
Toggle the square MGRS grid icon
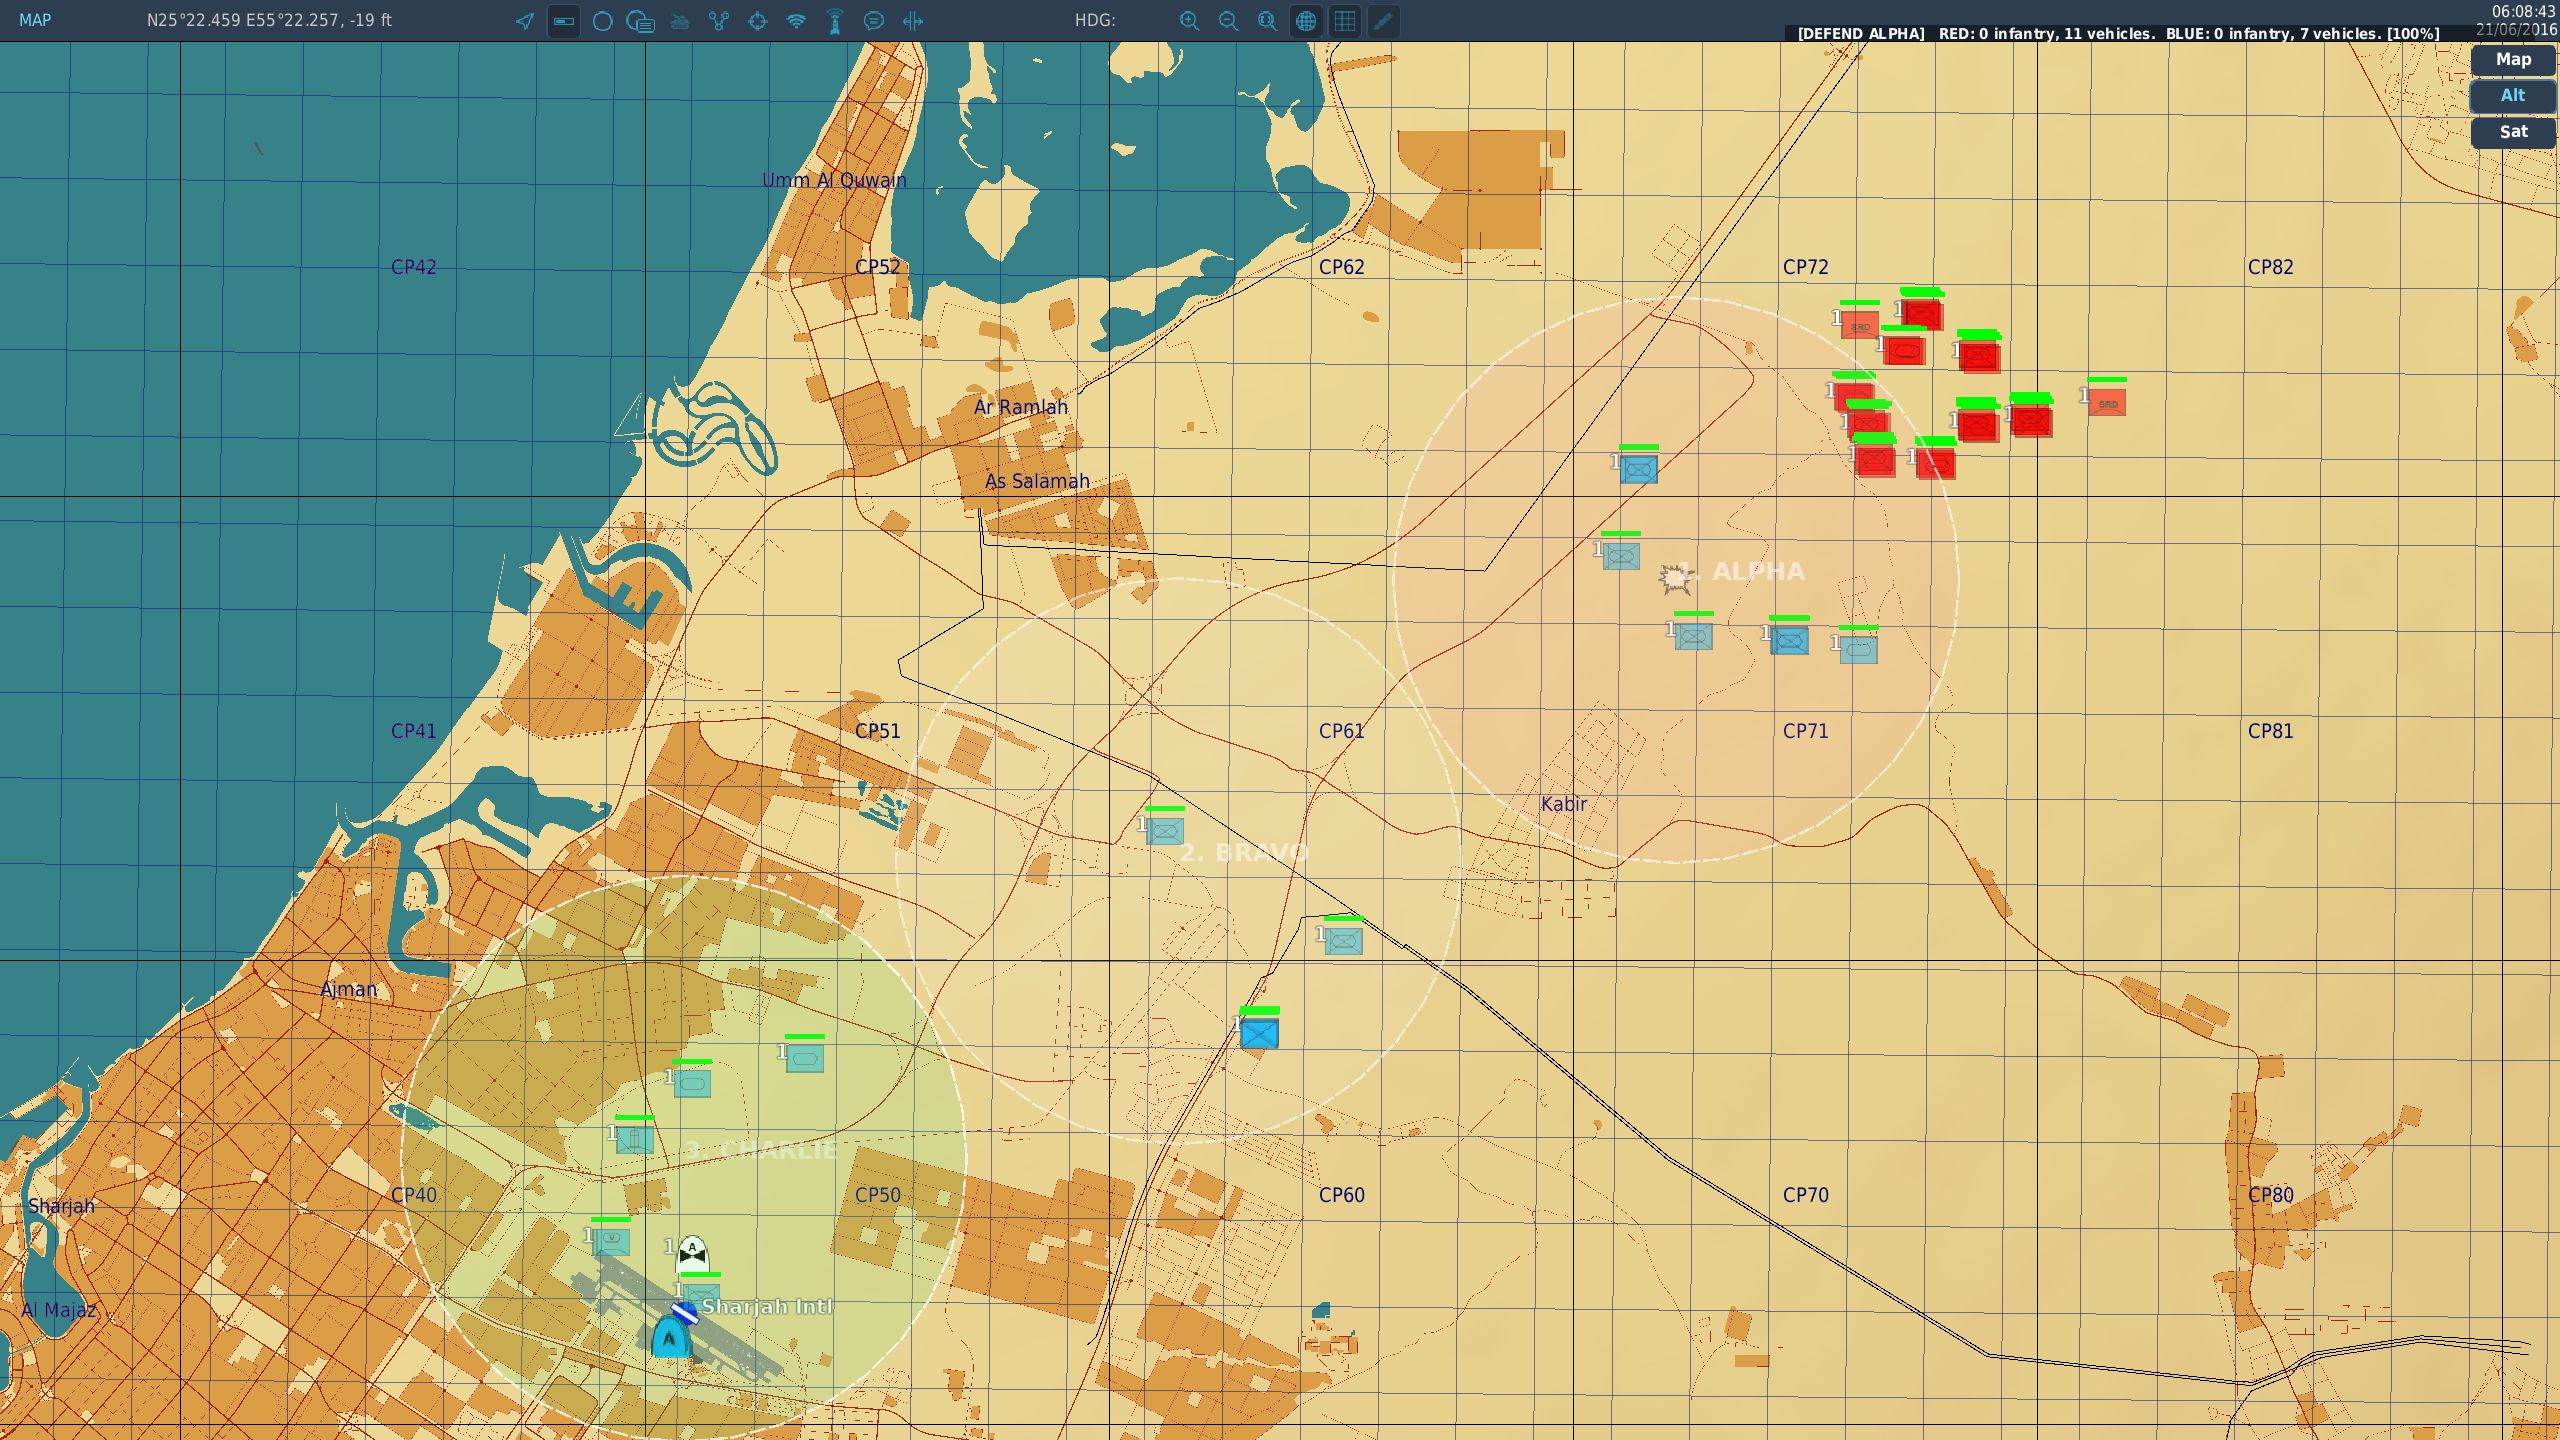(x=1345, y=21)
